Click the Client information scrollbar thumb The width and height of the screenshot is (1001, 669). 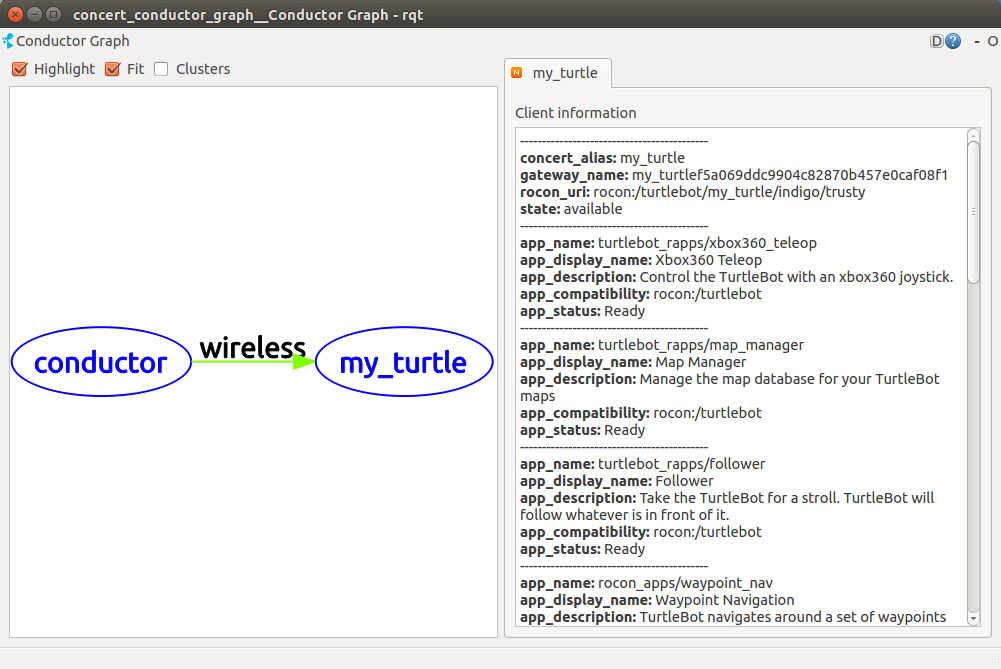click(x=973, y=212)
